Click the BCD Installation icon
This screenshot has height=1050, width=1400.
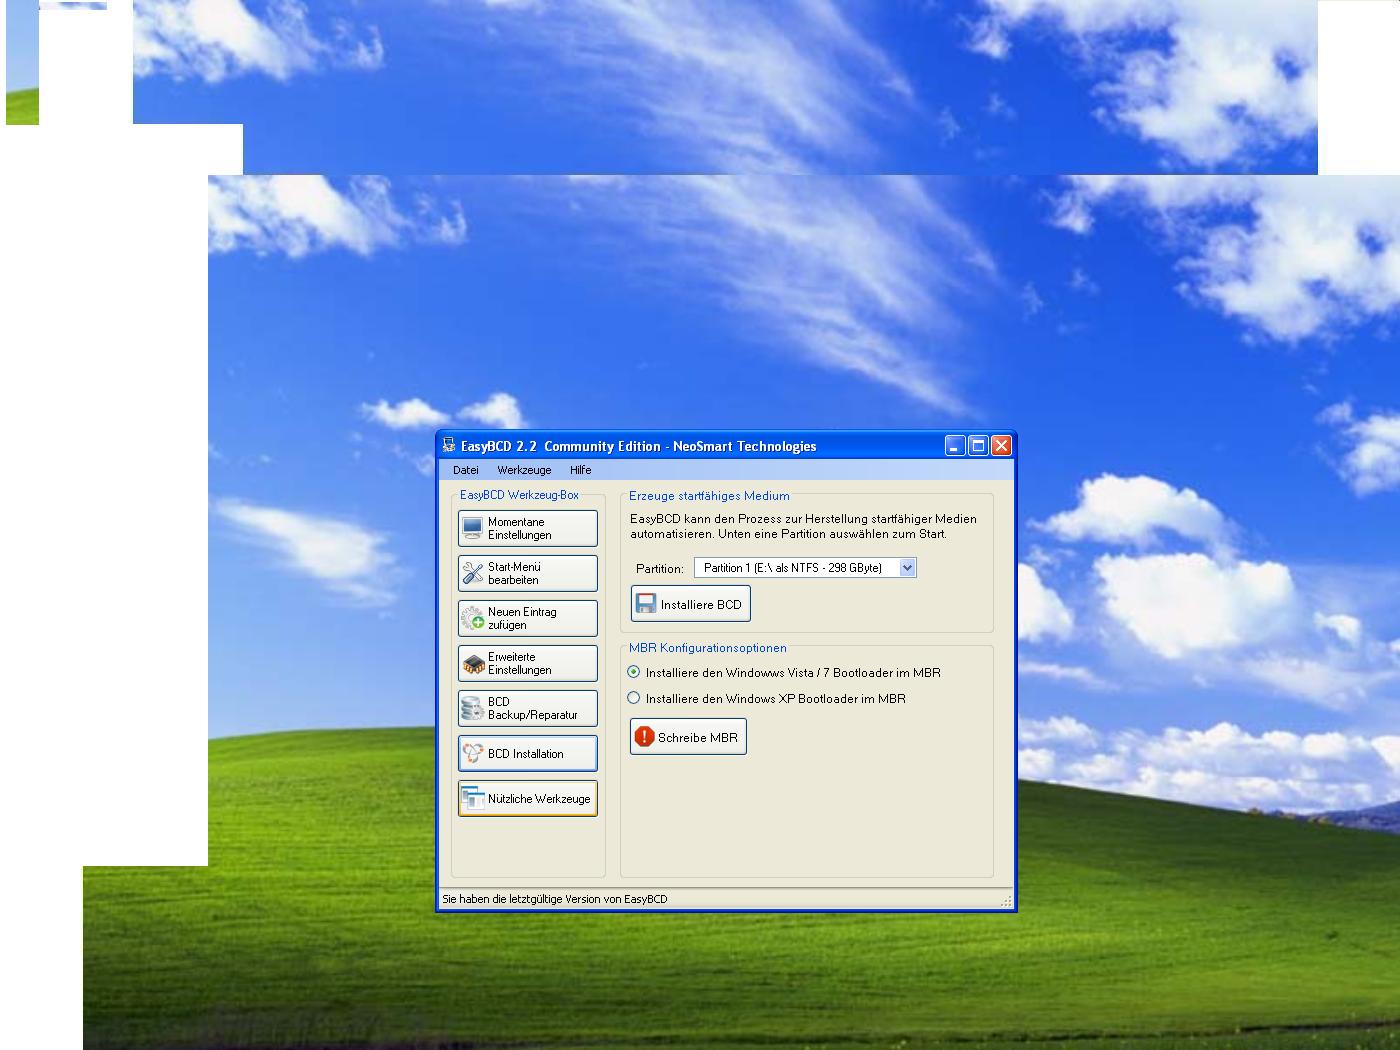point(473,754)
